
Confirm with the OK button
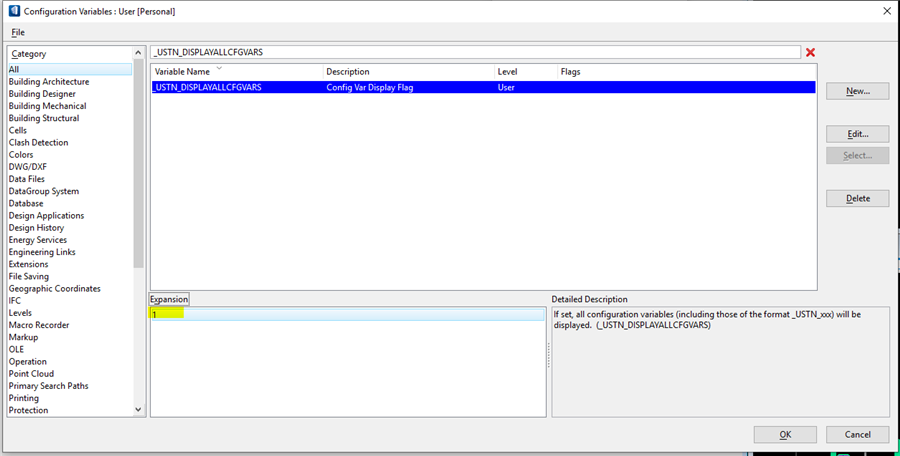785,435
